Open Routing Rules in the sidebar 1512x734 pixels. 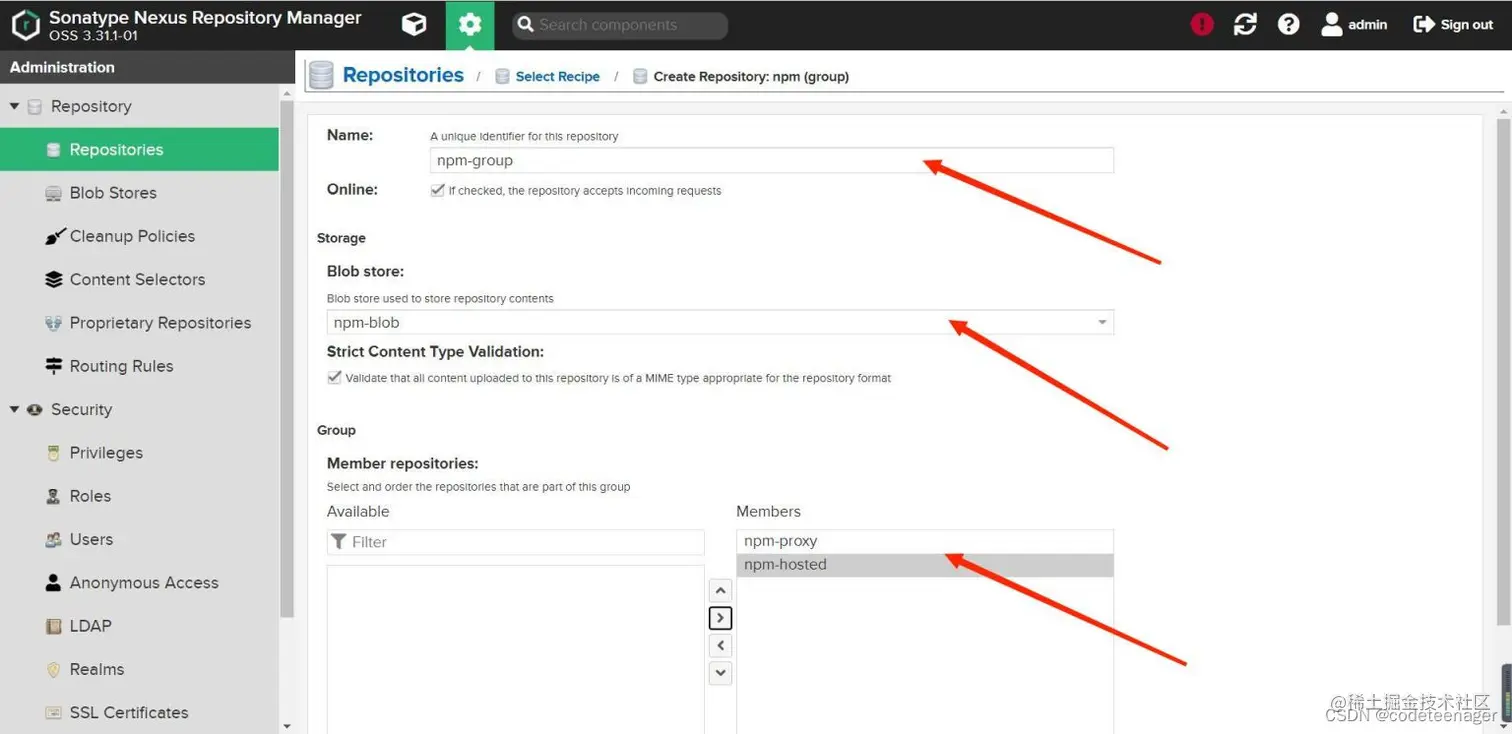tap(139, 366)
